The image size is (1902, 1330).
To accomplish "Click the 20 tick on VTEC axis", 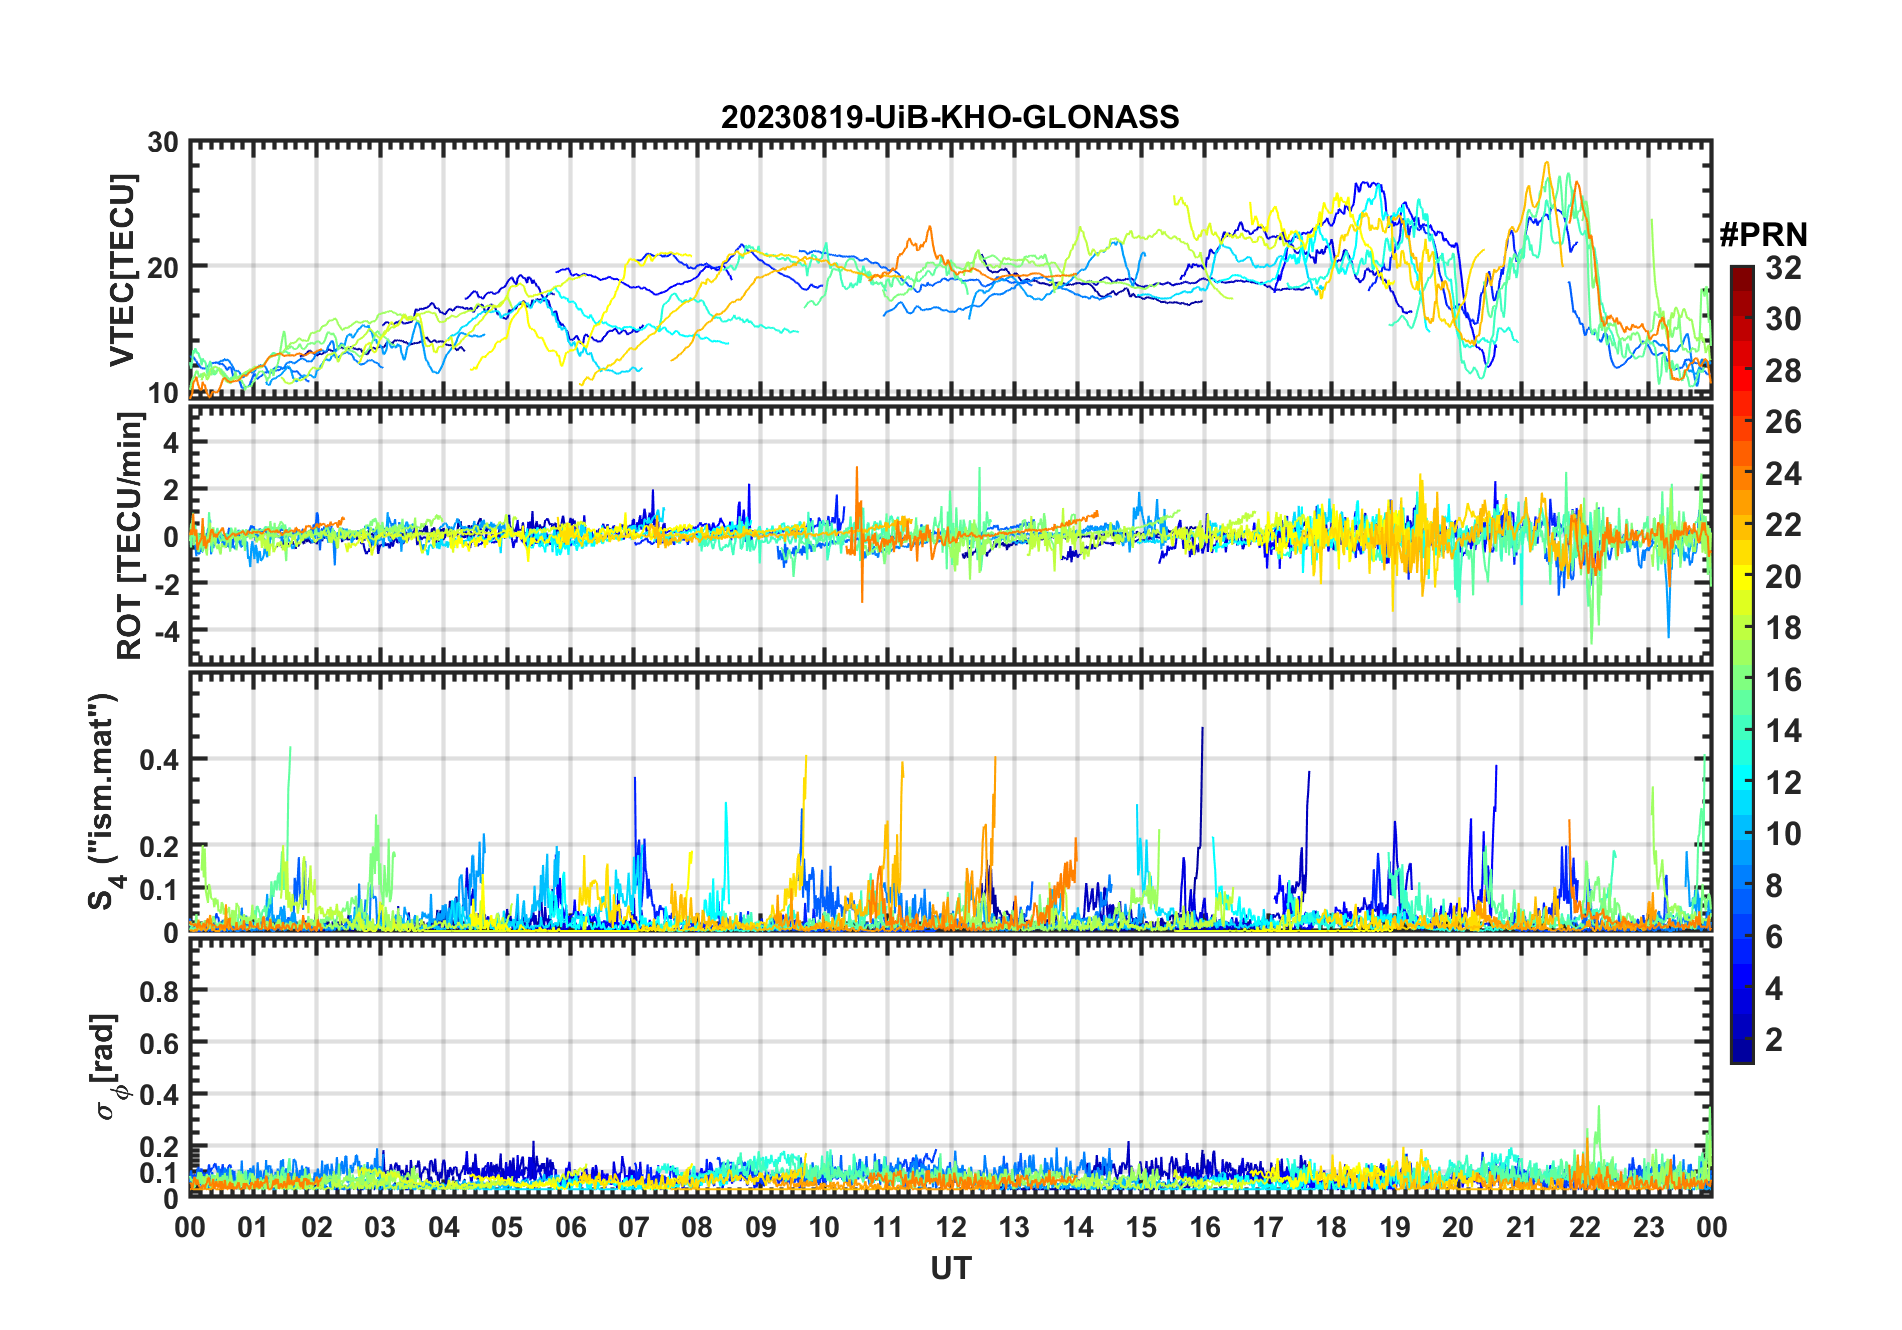I will tap(163, 267).
